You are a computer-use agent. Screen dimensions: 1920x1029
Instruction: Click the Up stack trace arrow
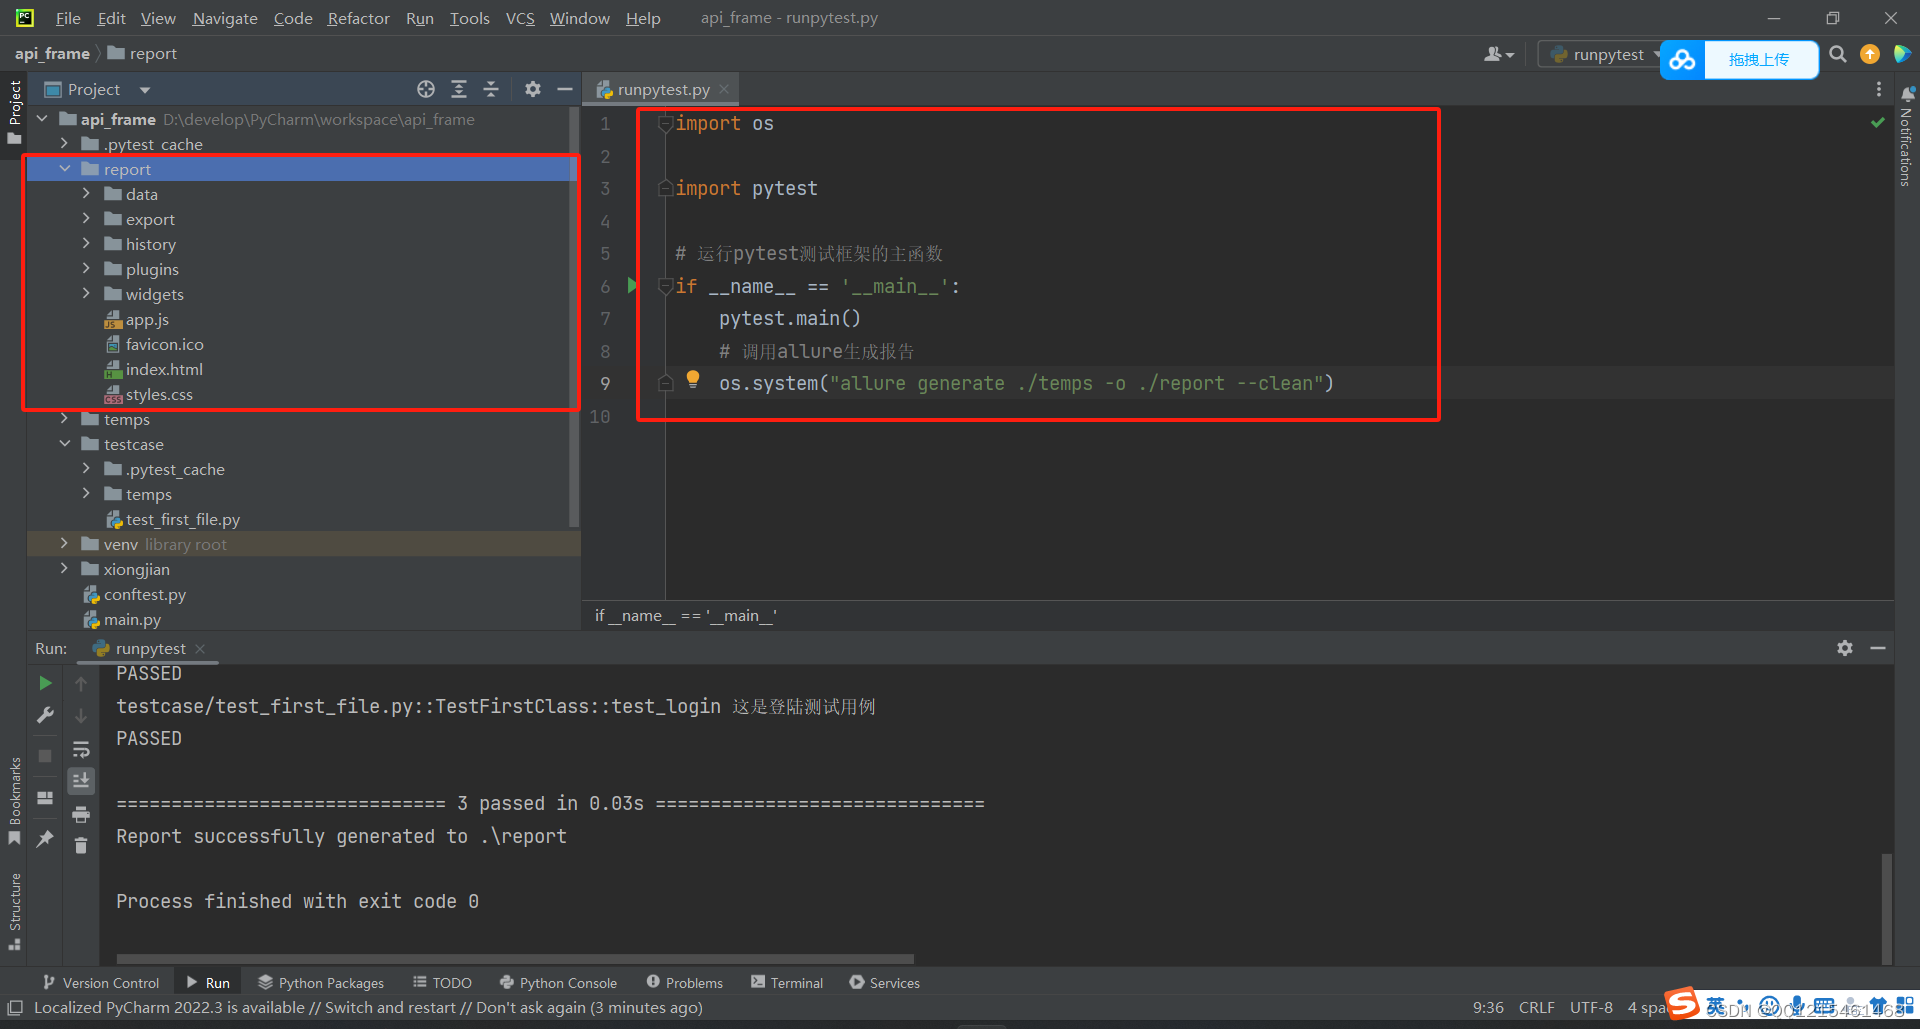pyautogui.click(x=81, y=684)
